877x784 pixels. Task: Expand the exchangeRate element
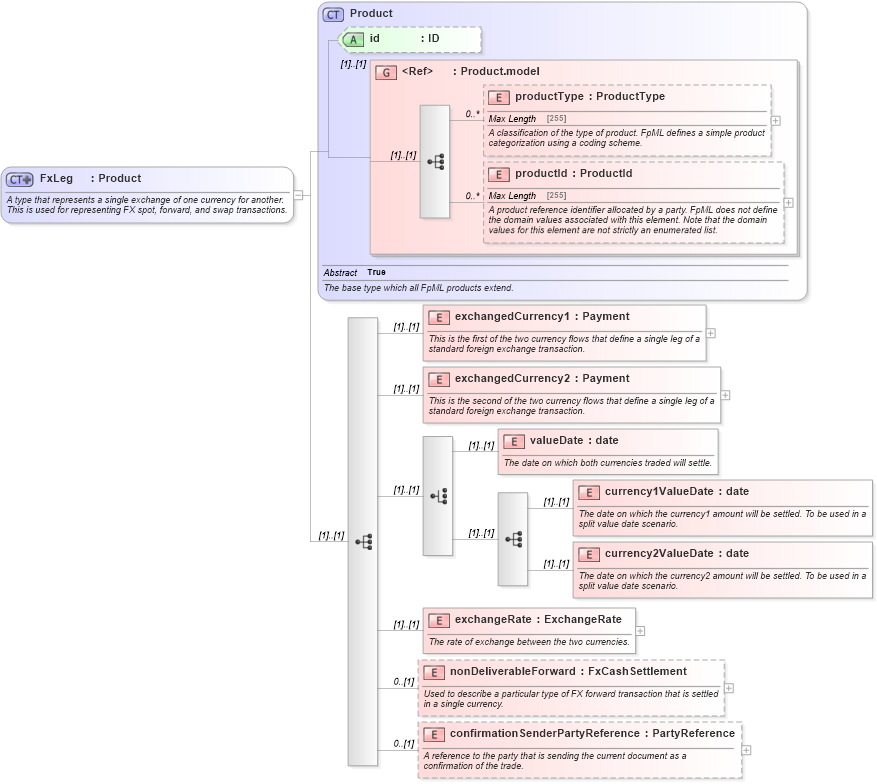640,631
